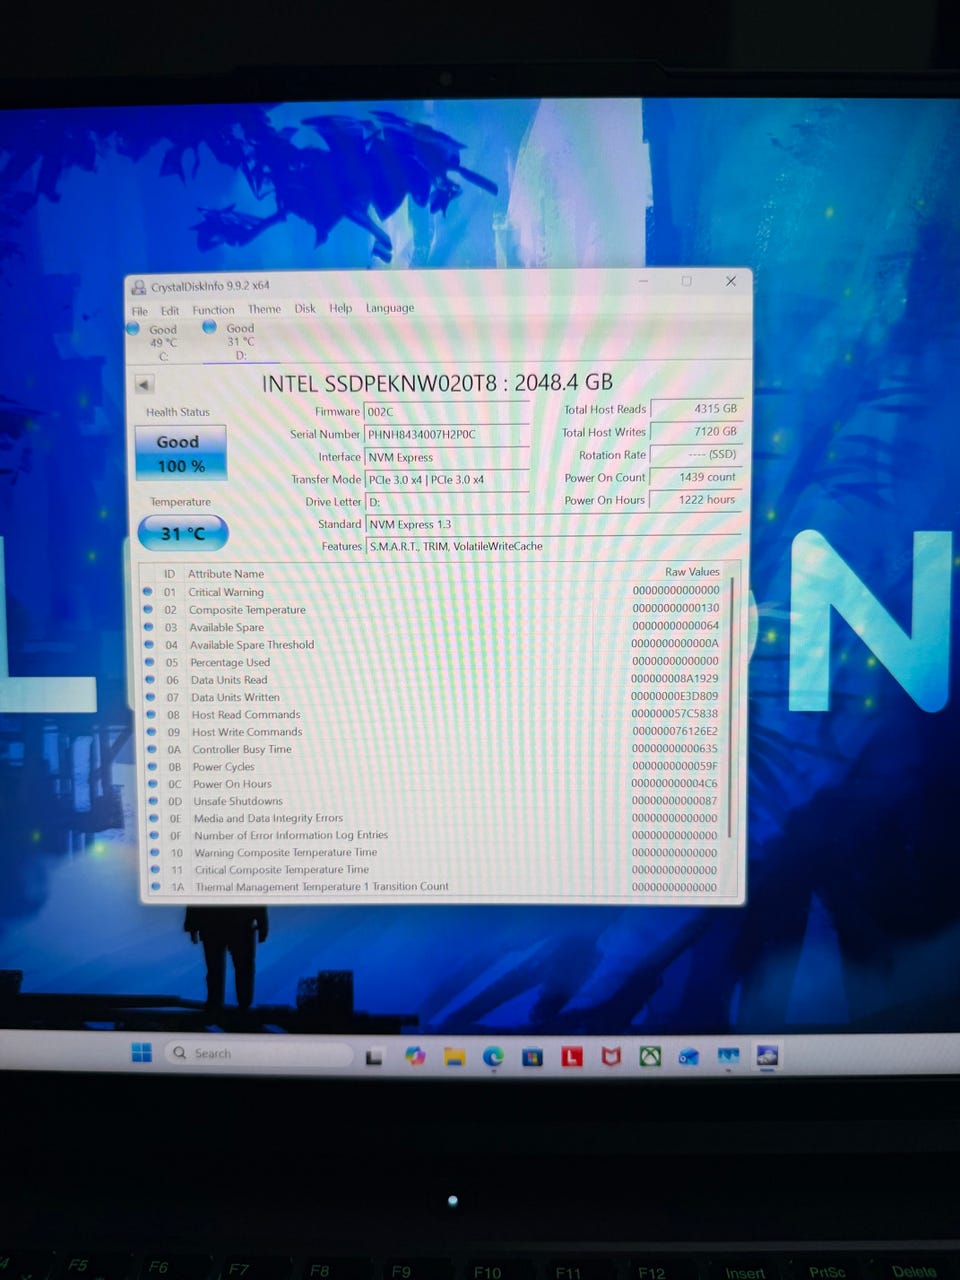Screen dimensions: 960x1280
Task: Open the red Lenovo L app
Action: click(x=572, y=1056)
